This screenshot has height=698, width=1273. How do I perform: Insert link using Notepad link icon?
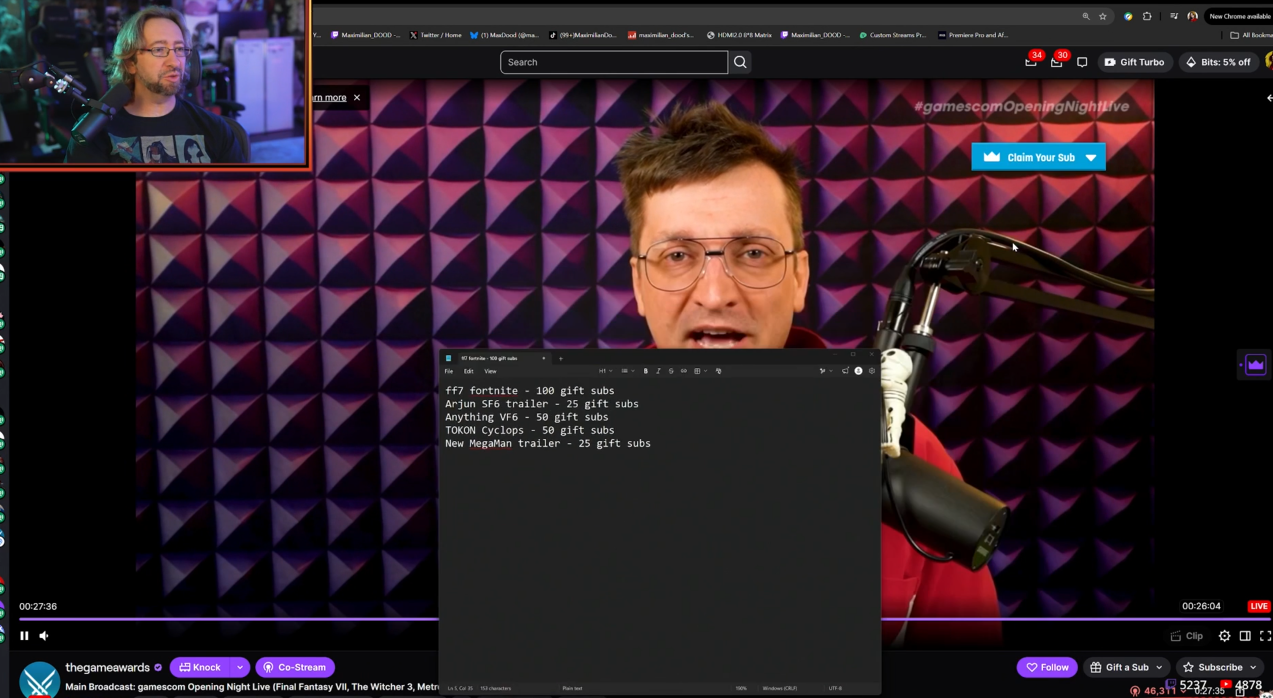[x=684, y=371]
